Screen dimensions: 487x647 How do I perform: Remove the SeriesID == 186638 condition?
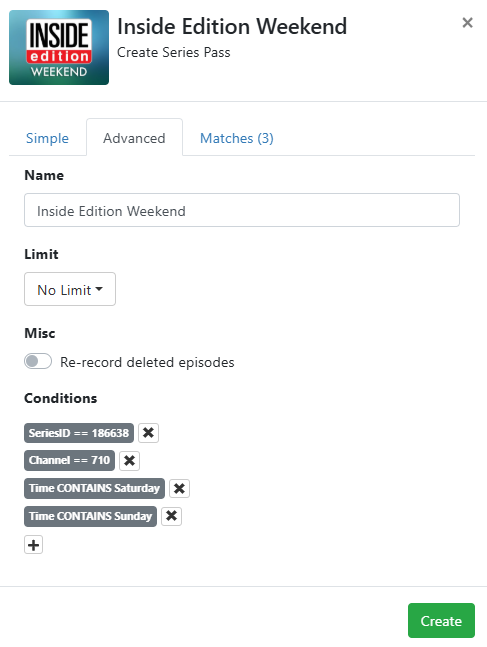coord(148,433)
